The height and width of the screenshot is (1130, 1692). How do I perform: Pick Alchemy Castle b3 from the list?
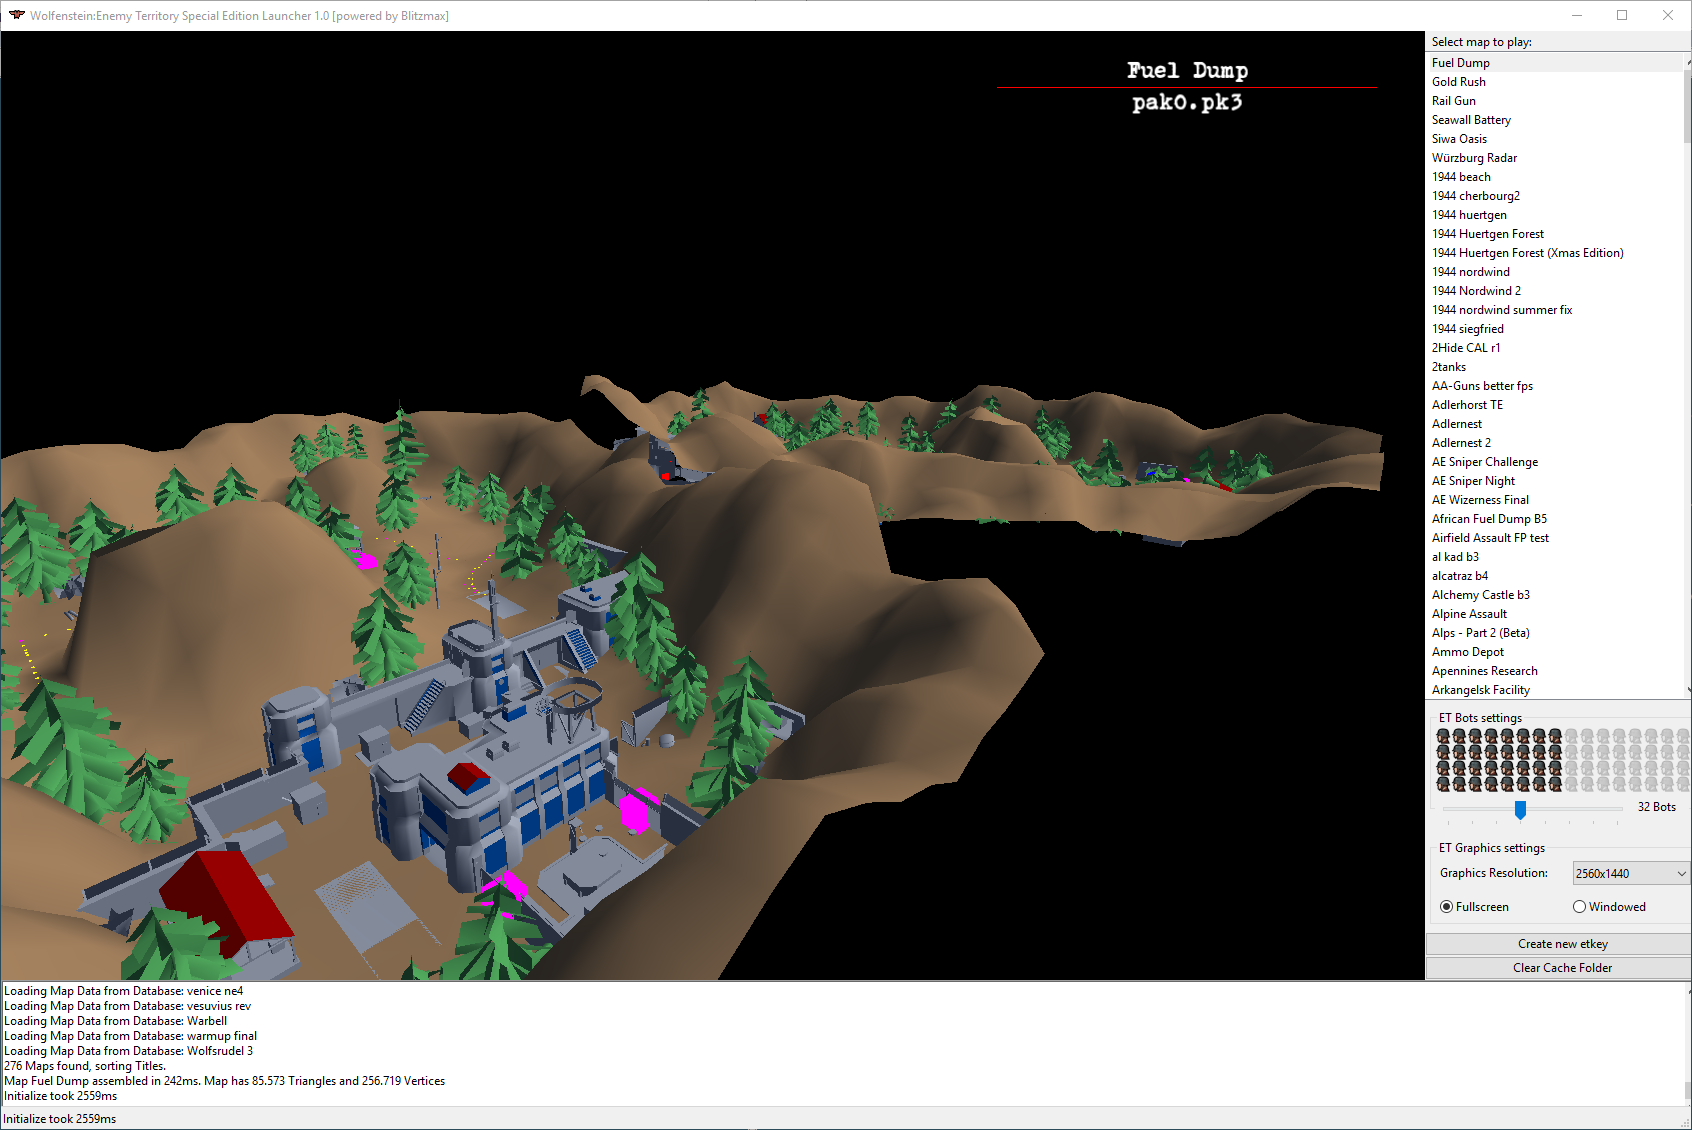coord(1480,595)
